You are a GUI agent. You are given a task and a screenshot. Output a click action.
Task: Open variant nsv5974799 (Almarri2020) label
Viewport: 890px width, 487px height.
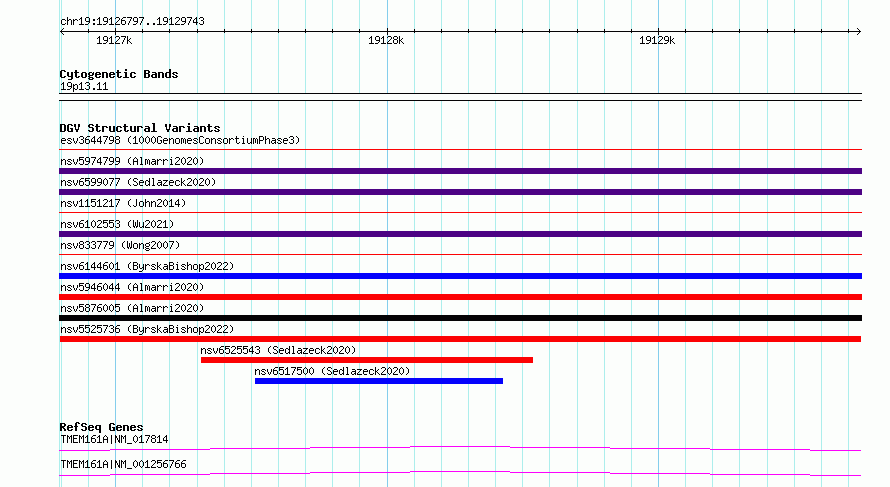[132, 161]
